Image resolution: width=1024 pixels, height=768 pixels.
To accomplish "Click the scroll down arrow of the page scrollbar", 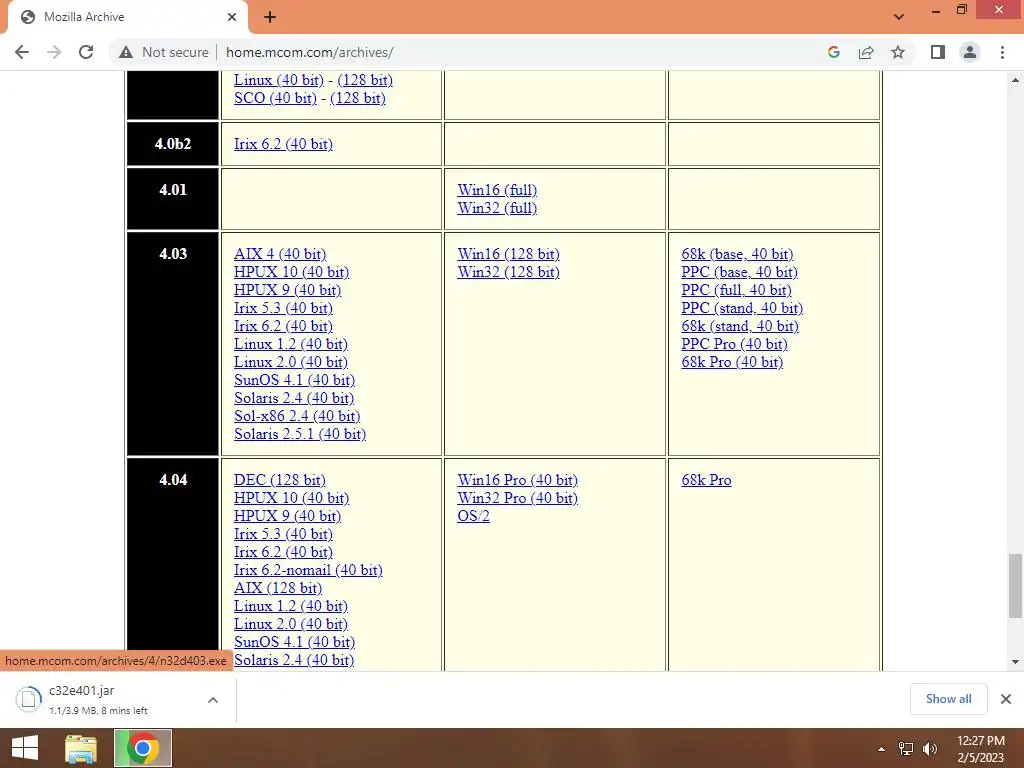I will (x=1015, y=662).
